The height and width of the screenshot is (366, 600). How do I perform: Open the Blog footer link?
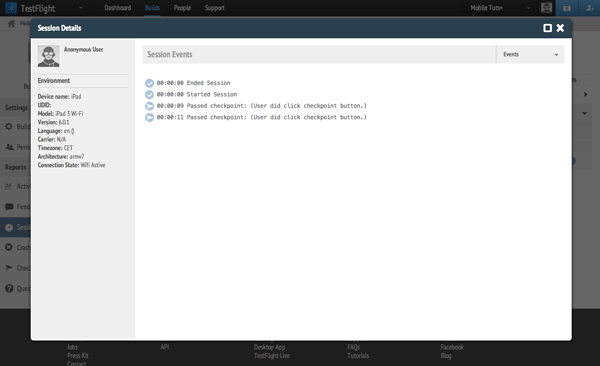(446, 356)
